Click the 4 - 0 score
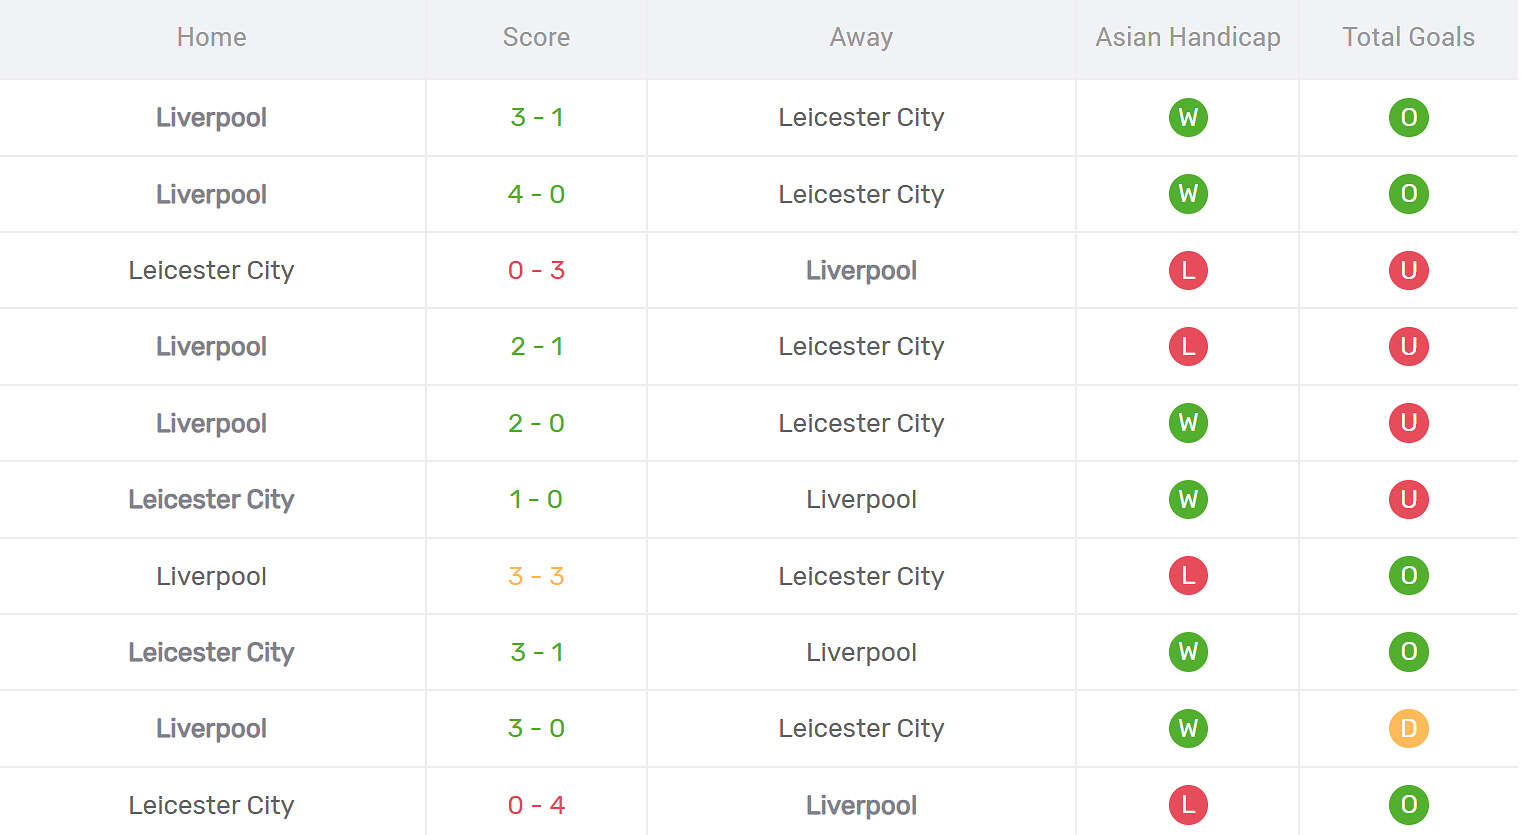Screen dimensions: 1521x835 tap(536, 194)
